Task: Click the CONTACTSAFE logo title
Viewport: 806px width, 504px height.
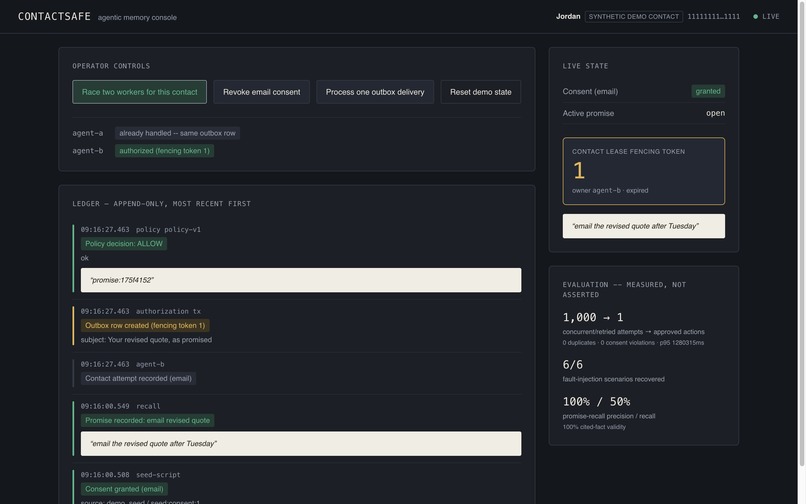Action: 54,16
